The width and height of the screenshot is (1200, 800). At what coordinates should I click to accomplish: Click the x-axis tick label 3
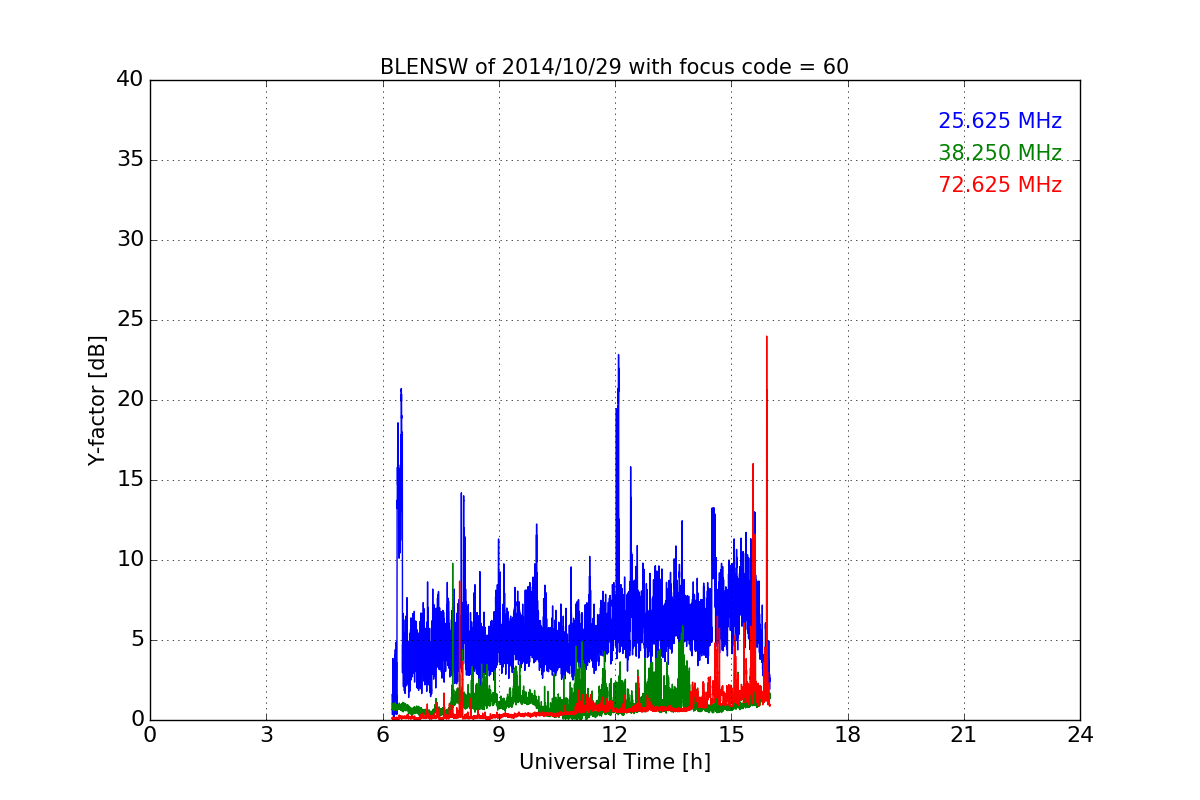tap(266, 735)
